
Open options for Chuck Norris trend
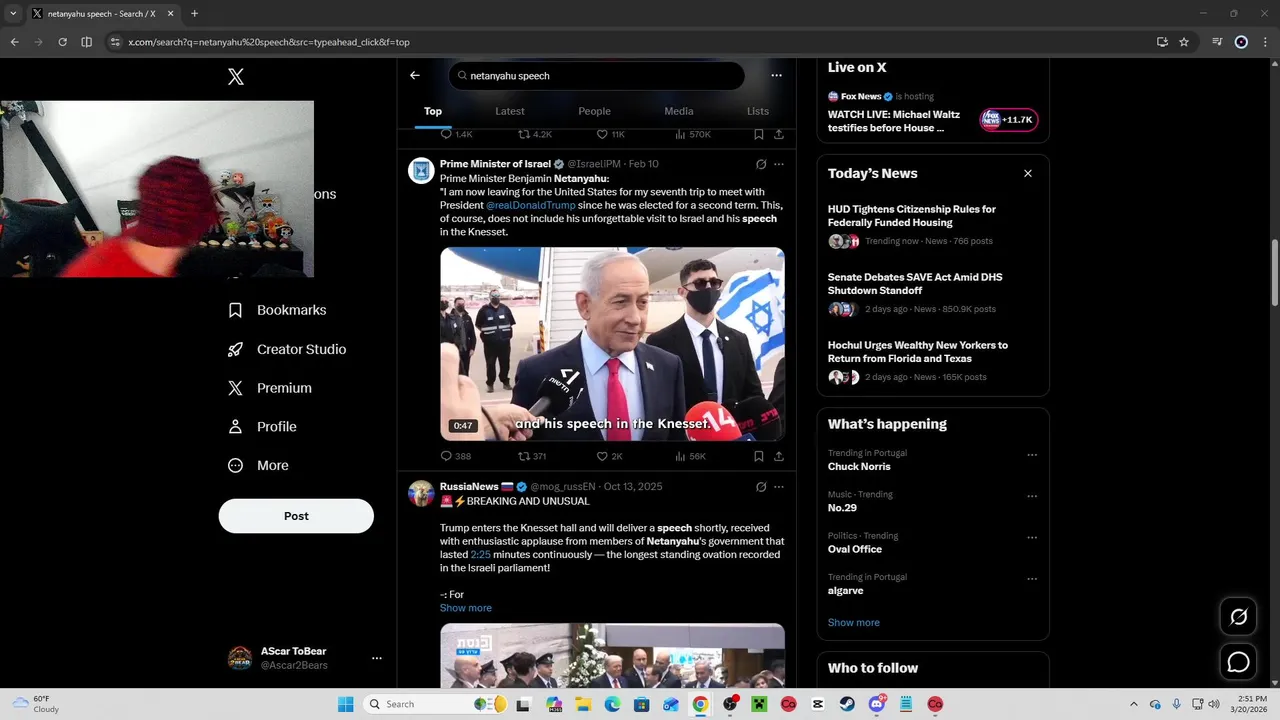tap(1031, 455)
